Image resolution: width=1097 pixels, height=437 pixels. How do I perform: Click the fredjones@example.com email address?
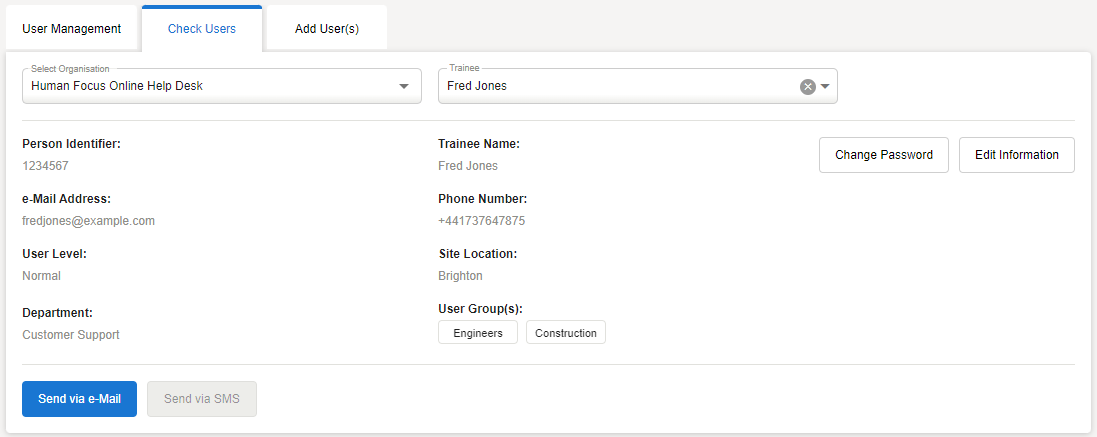tap(88, 221)
